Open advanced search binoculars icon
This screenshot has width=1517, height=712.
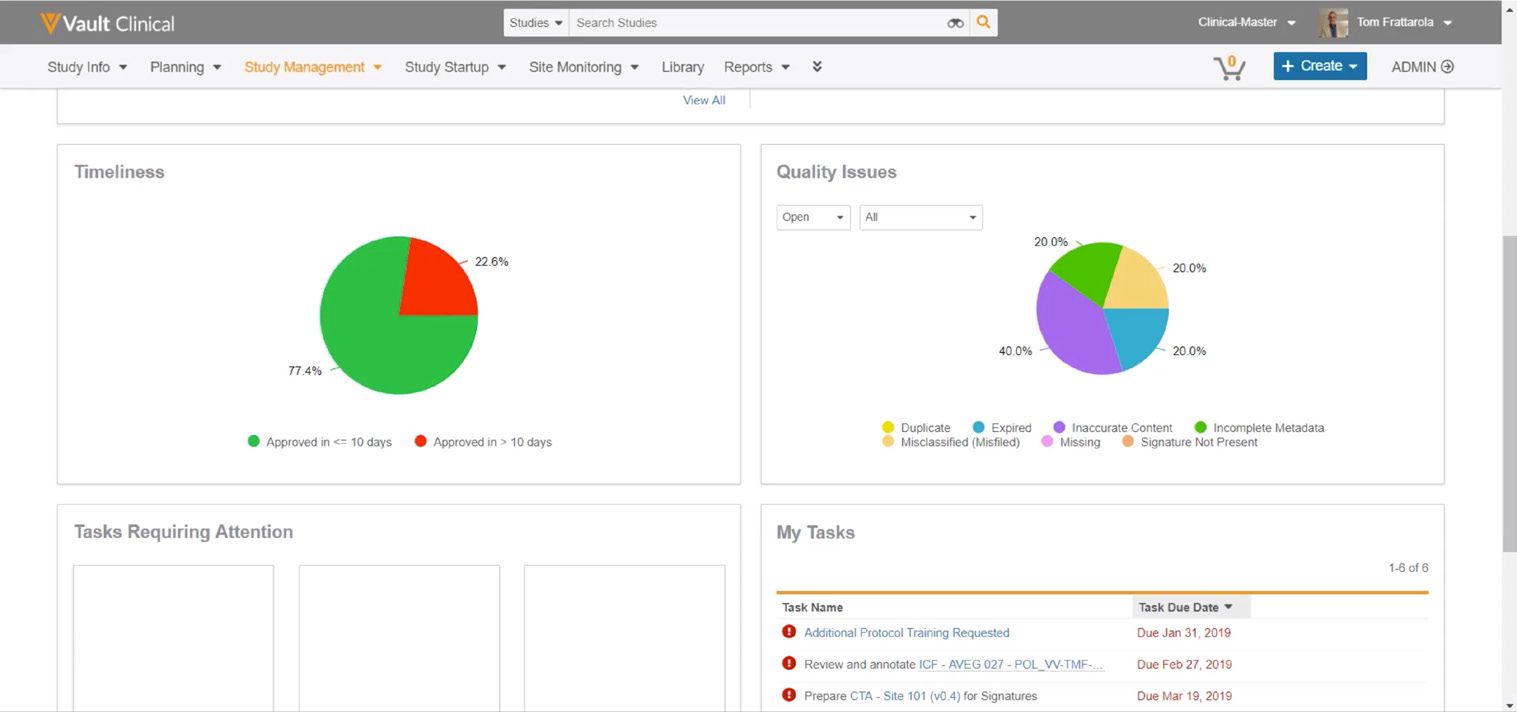956,23
